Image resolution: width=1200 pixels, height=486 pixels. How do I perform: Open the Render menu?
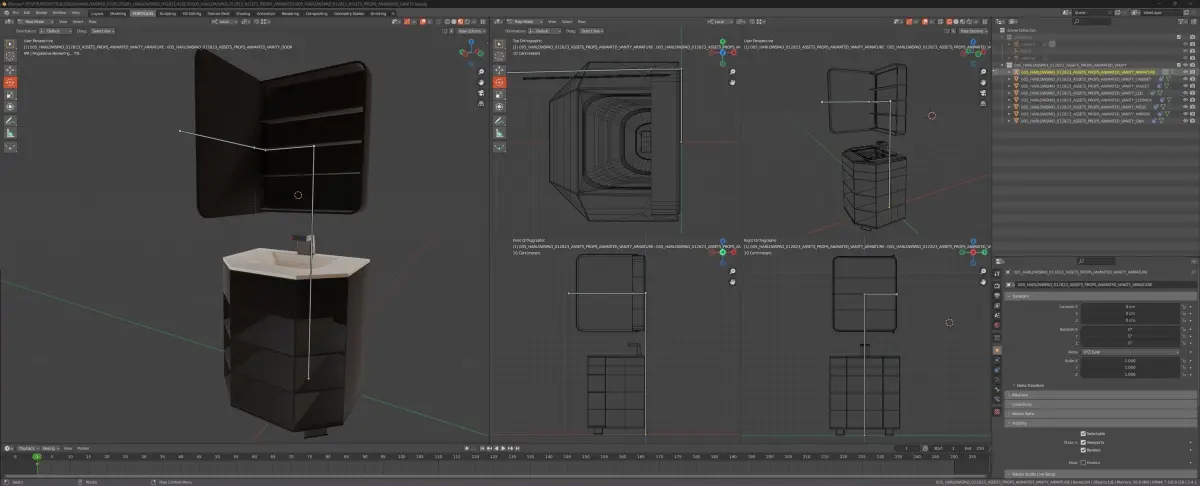point(41,13)
